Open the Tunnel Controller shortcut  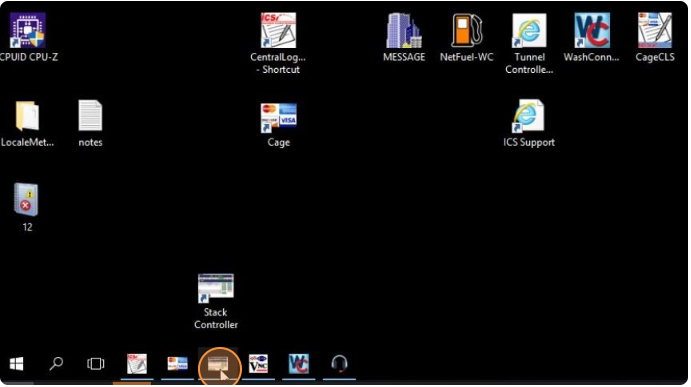(x=529, y=30)
